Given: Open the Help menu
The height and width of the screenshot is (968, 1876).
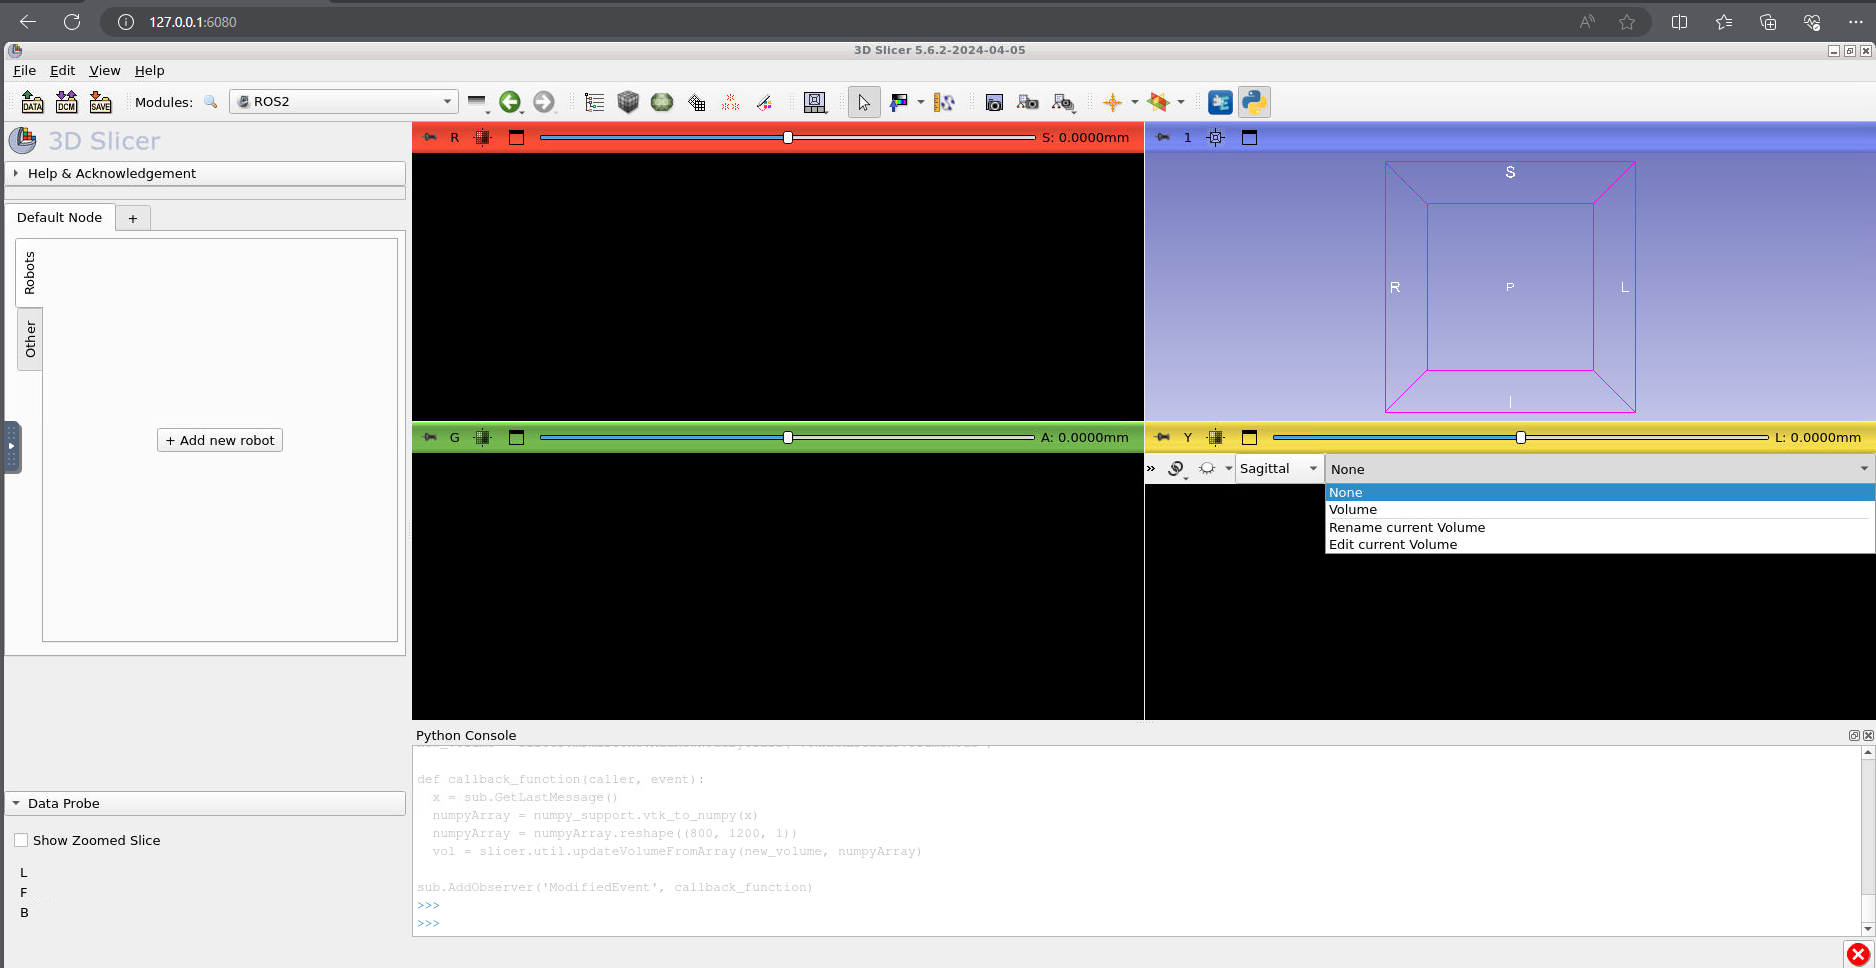Looking at the screenshot, I should [150, 70].
